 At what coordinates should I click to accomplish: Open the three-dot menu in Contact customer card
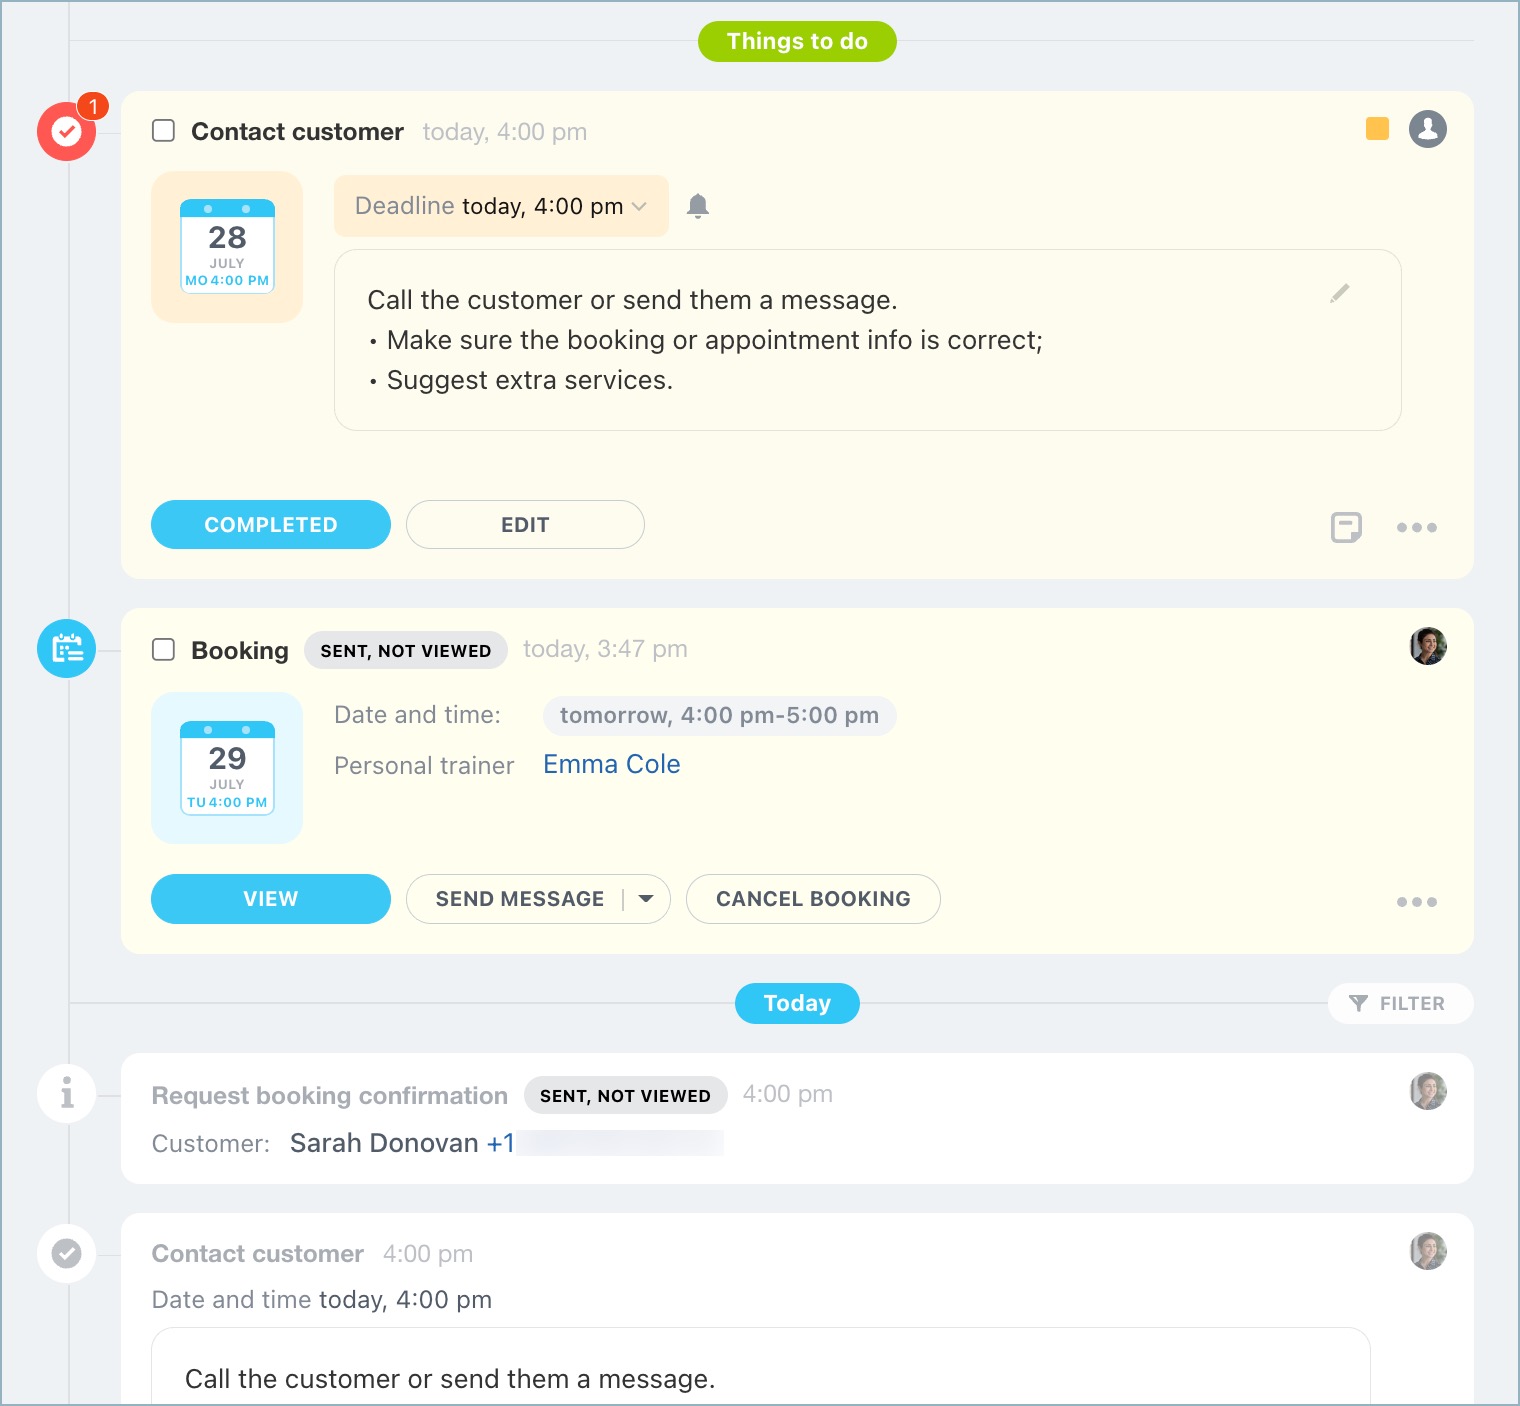point(1416,527)
